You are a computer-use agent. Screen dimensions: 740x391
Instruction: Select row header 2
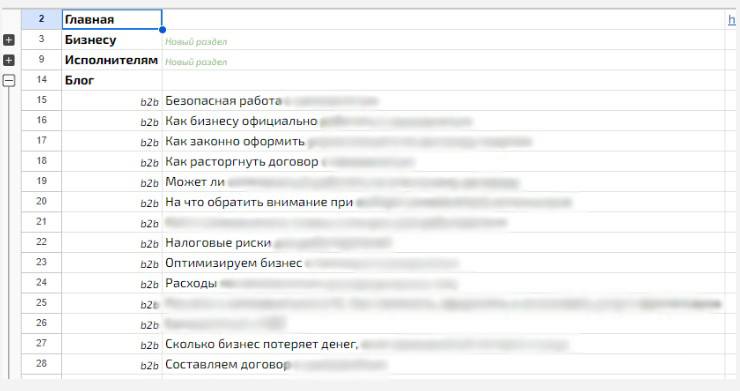(x=42, y=19)
